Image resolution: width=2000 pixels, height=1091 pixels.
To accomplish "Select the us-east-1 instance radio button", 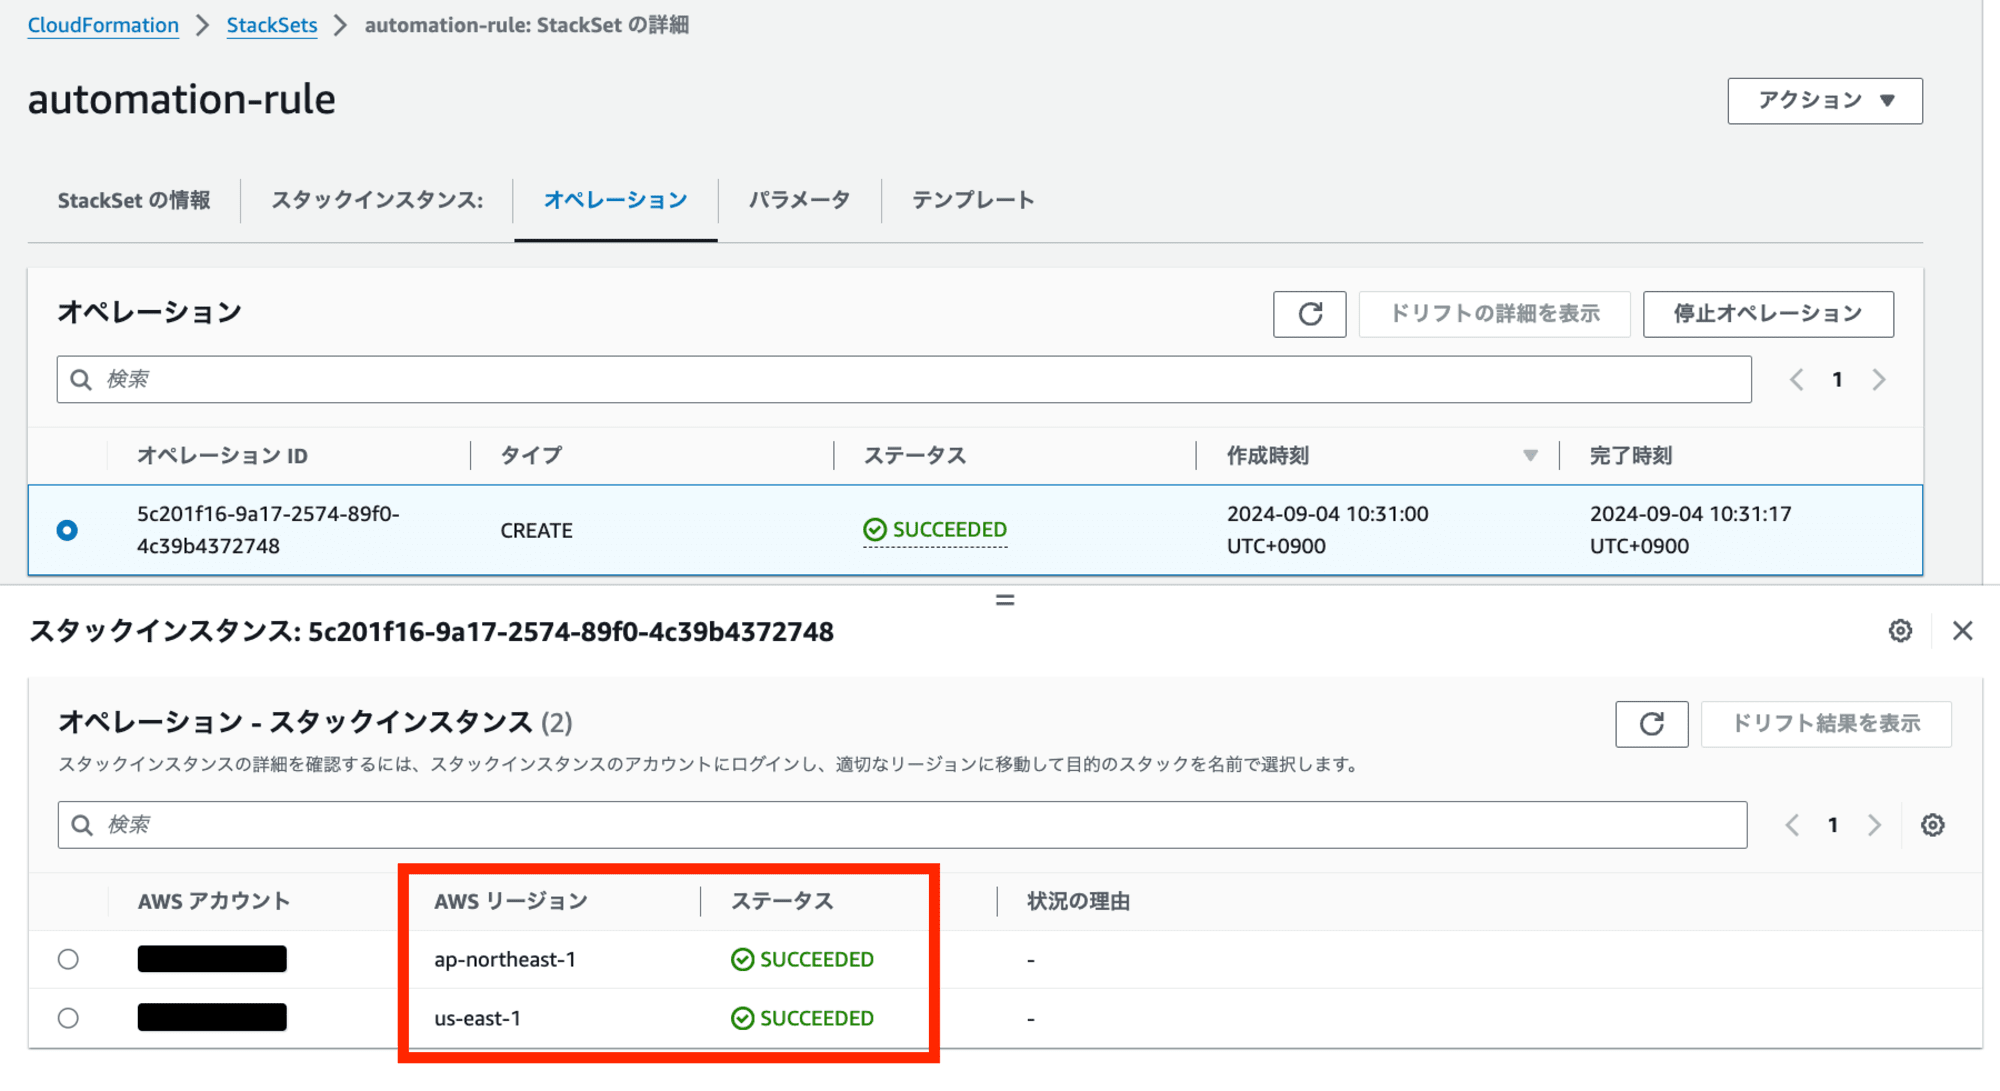I will [68, 1018].
